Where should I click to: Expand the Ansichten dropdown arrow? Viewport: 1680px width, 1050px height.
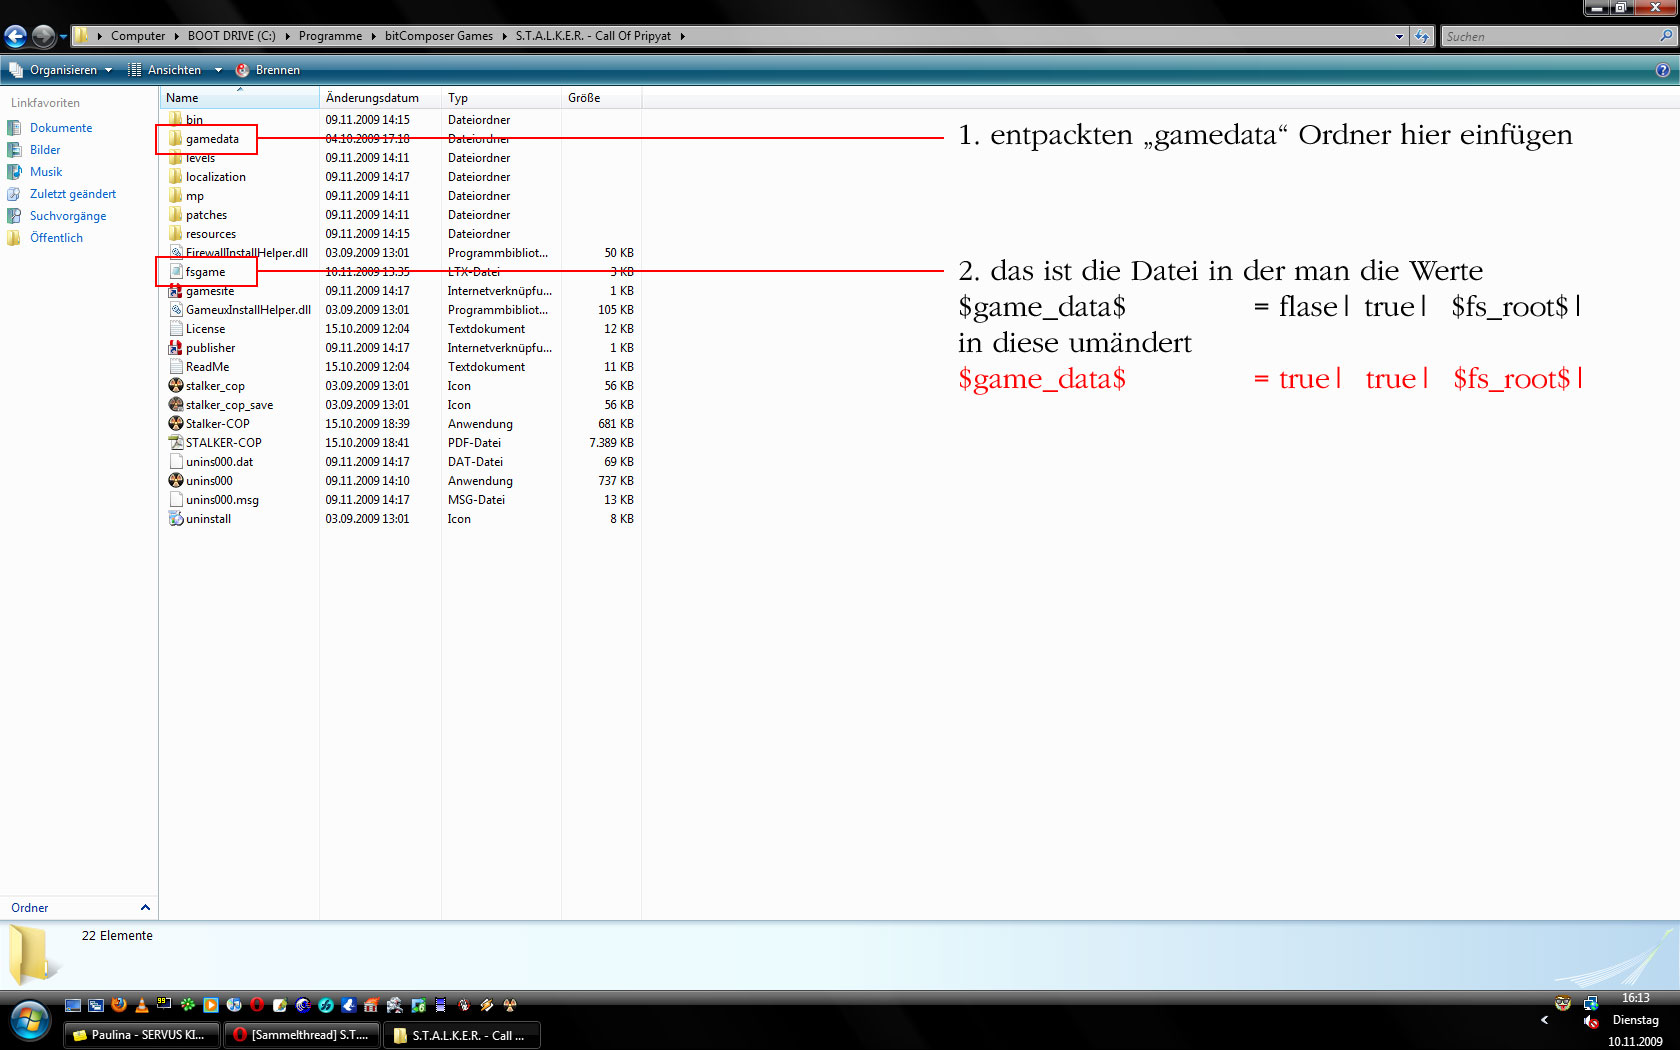(x=218, y=70)
